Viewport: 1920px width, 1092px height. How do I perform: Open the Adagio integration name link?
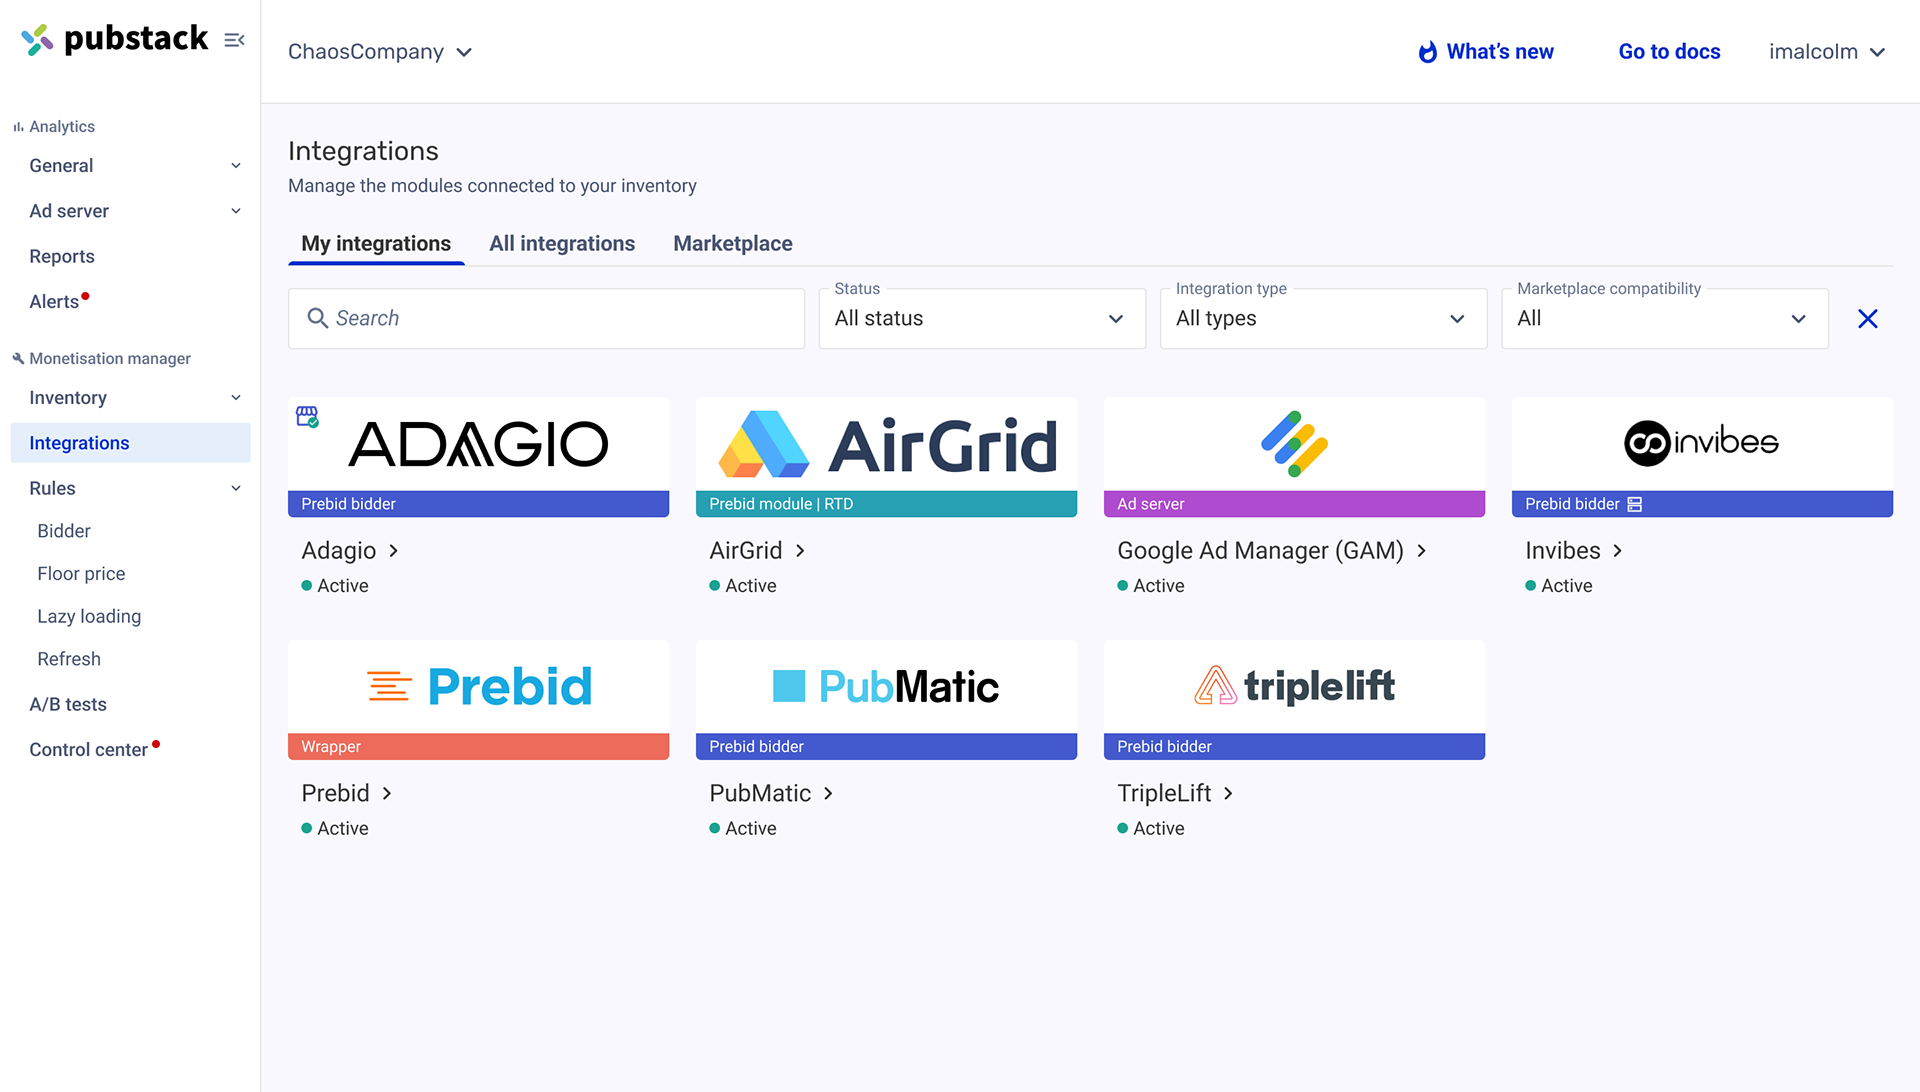pyautogui.click(x=339, y=551)
